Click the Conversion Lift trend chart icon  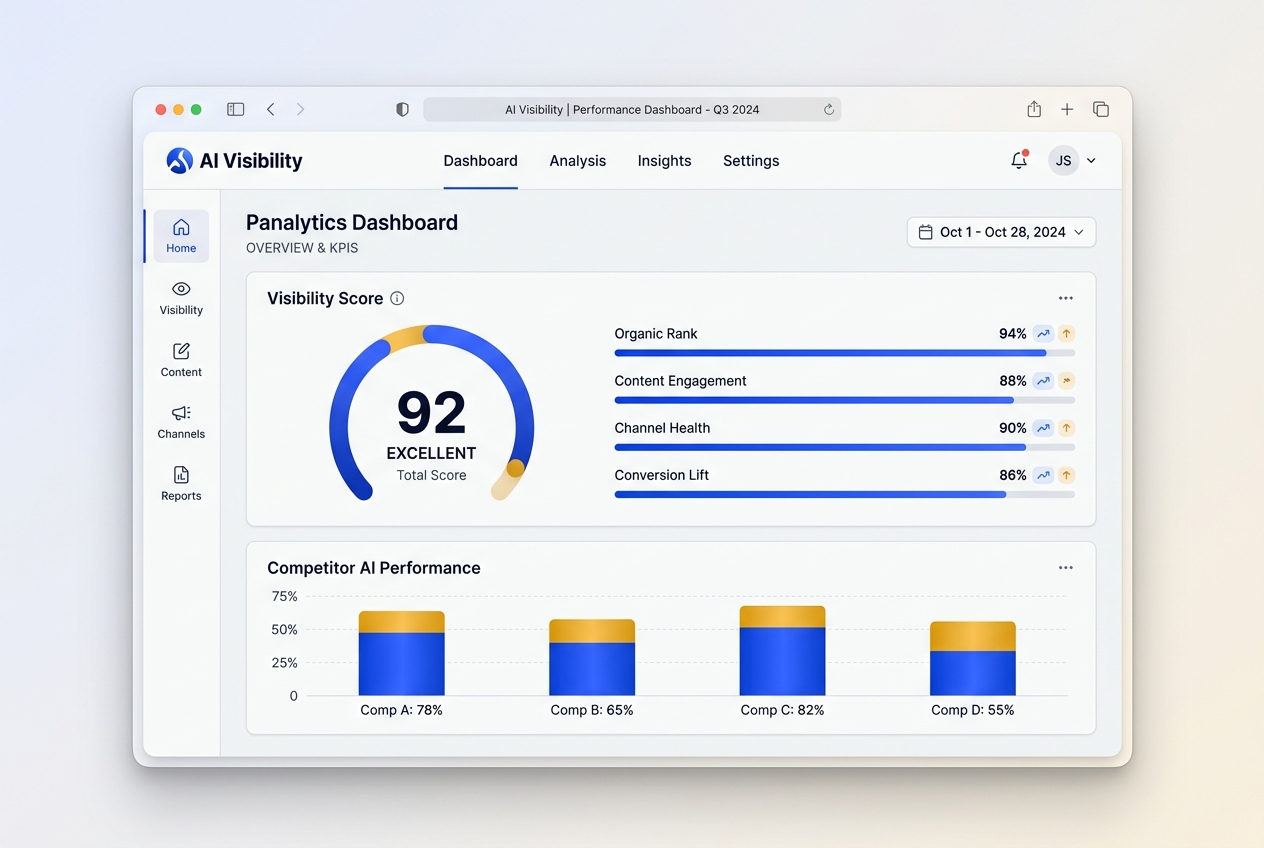pos(1043,475)
